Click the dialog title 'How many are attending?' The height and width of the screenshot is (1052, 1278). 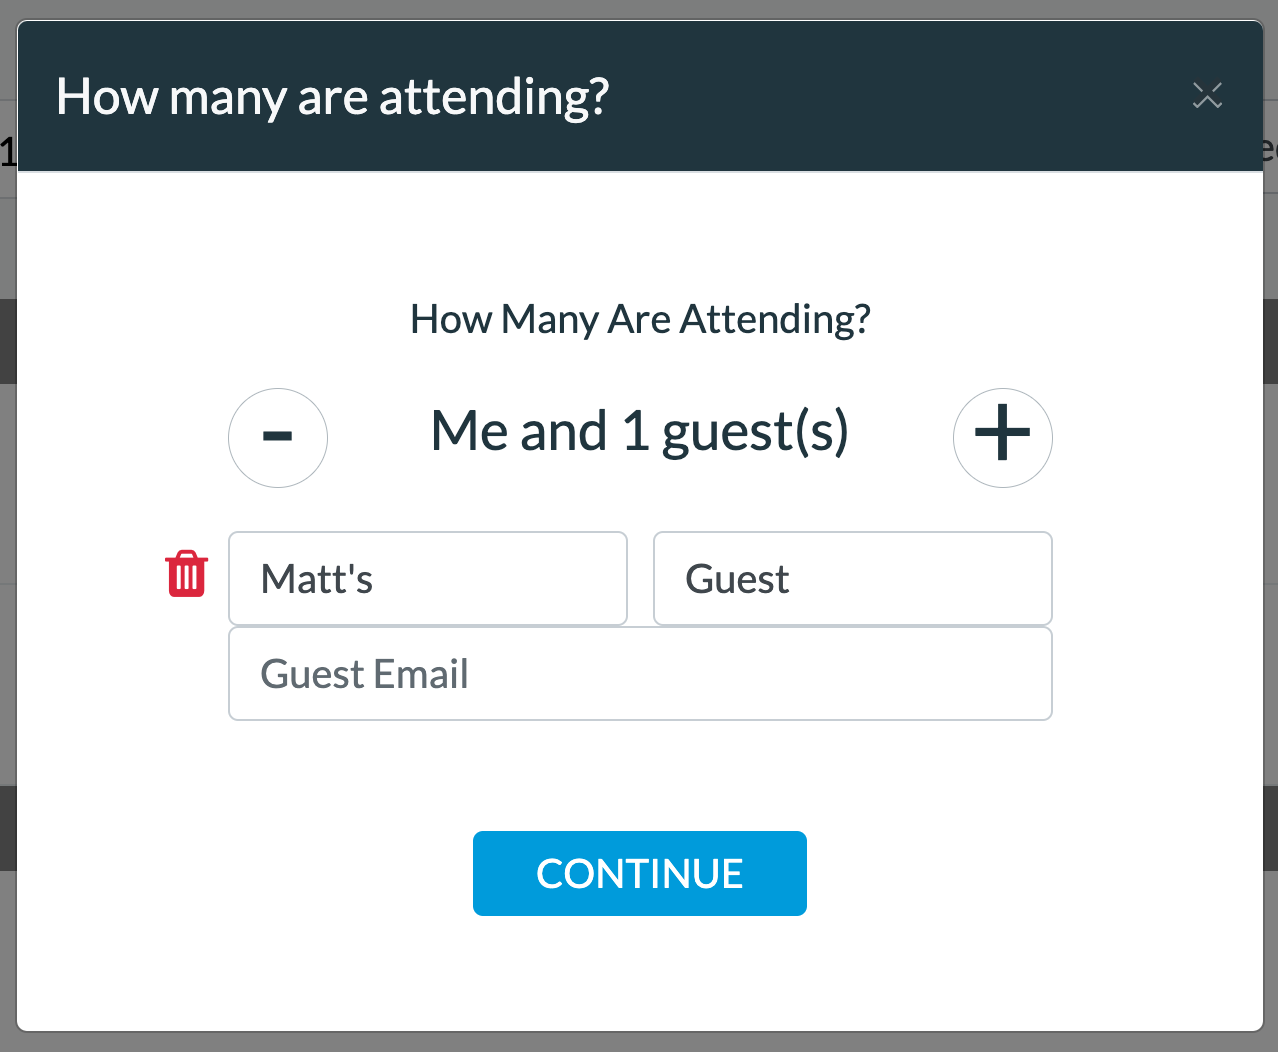pyautogui.click(x=333, y=98)
